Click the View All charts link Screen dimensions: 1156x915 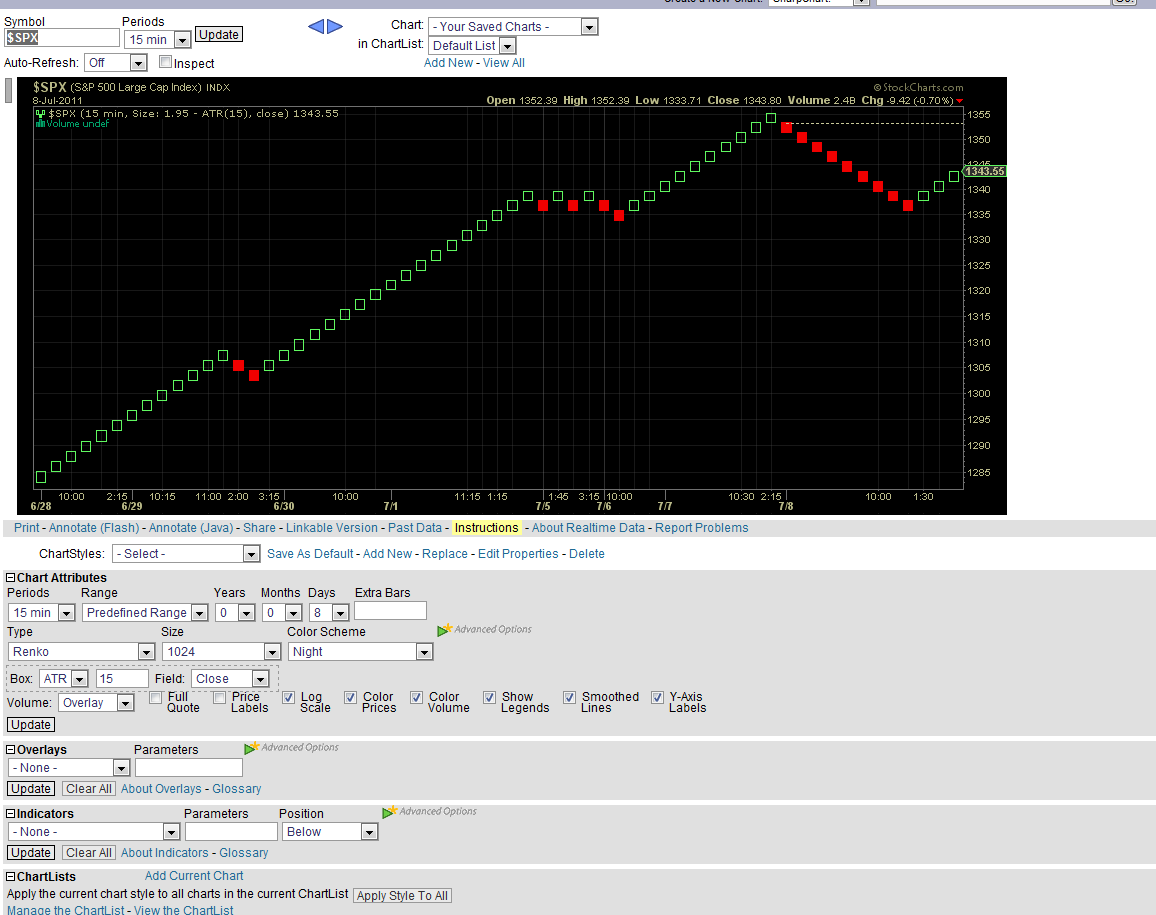(x=504, y=63)
